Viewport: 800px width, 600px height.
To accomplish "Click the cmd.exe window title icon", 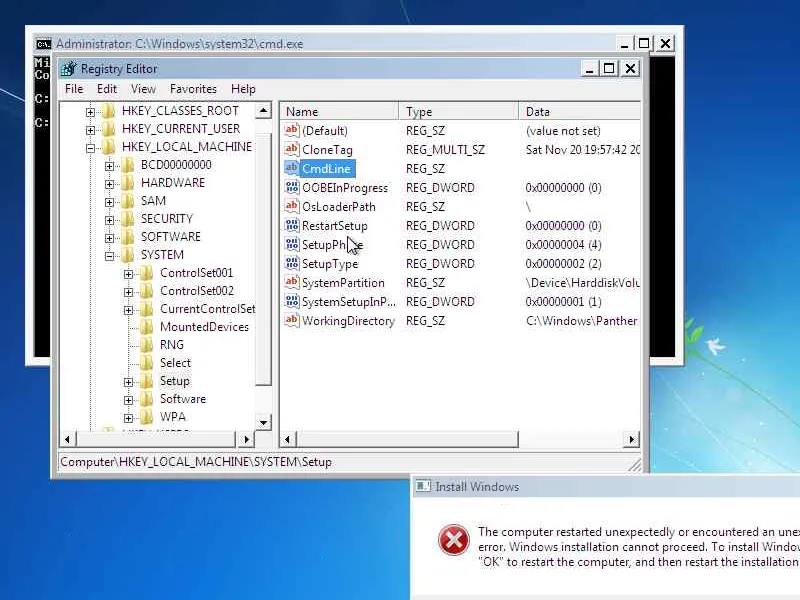I will pyautogui.click(x=43, y=44).
